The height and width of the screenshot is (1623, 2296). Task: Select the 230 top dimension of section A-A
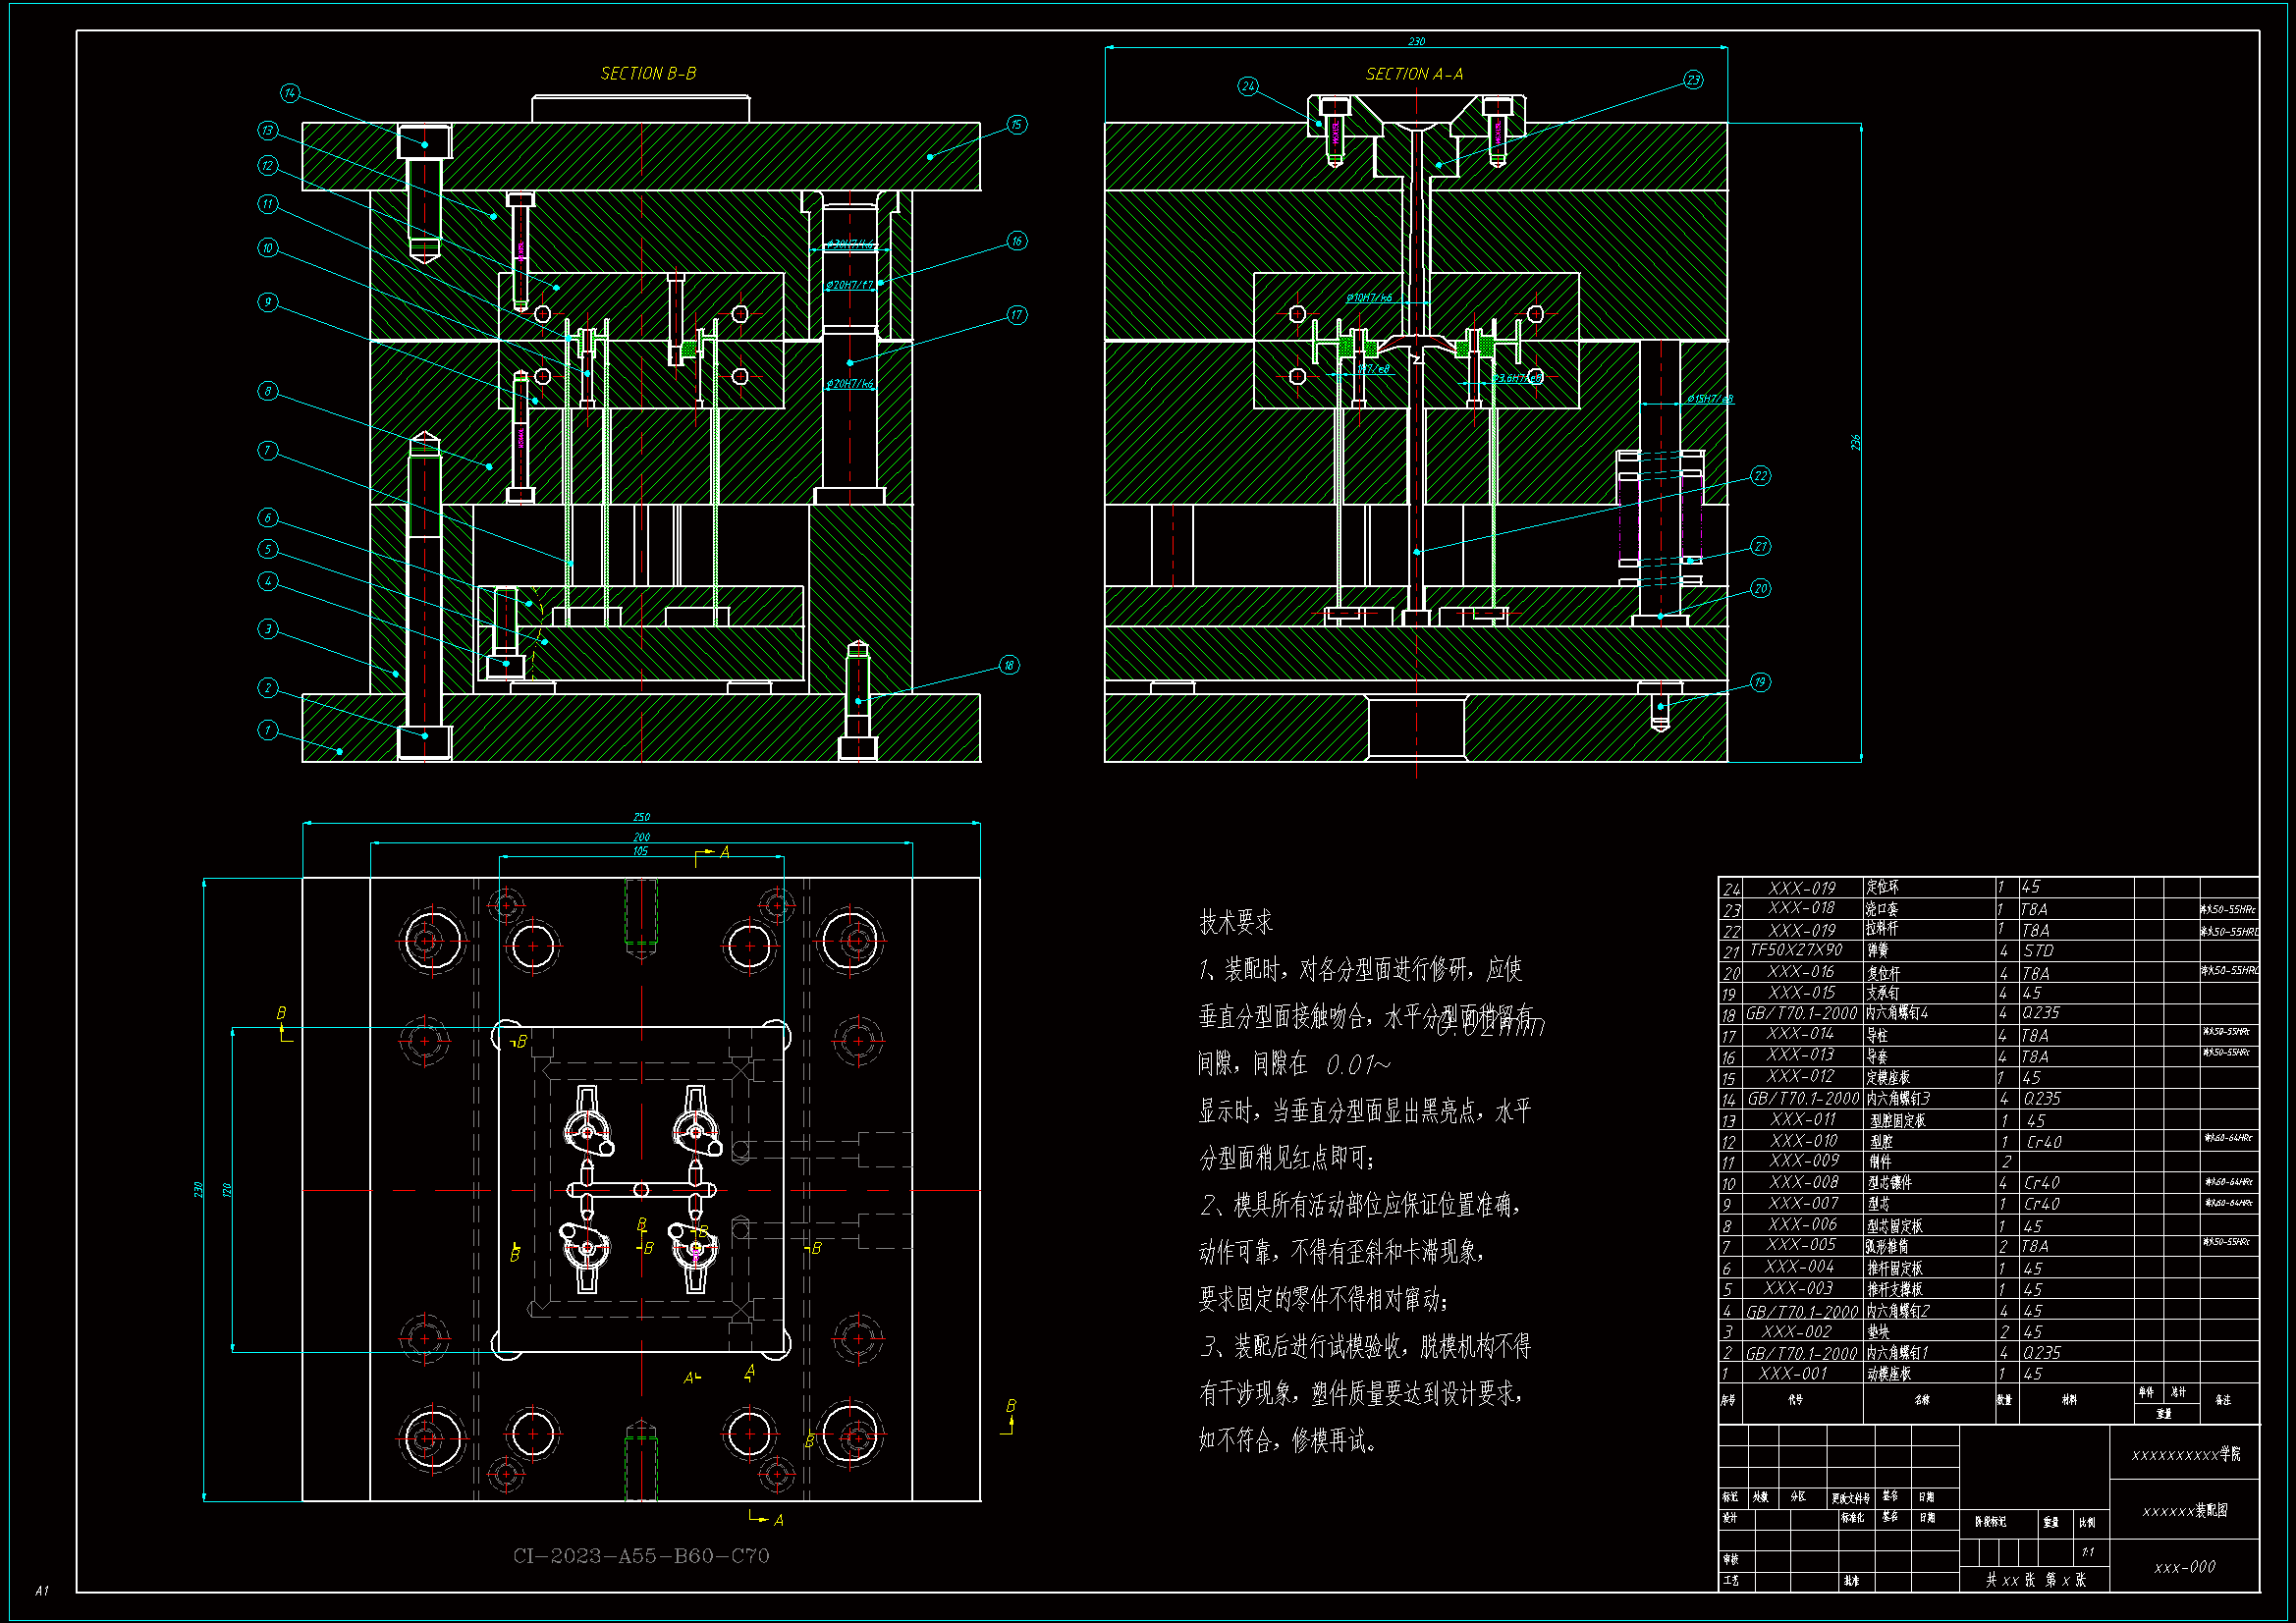(x=1416, y=42)
